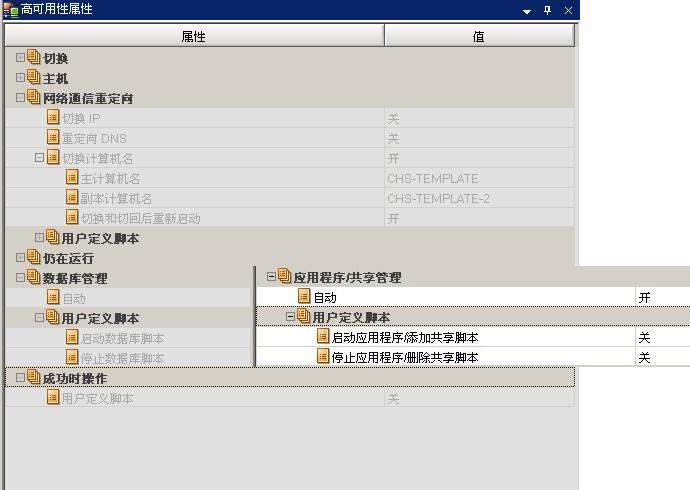Click the 启动数据库脚本 property icon
Screen dimensions: 690x490
(72, 337)
